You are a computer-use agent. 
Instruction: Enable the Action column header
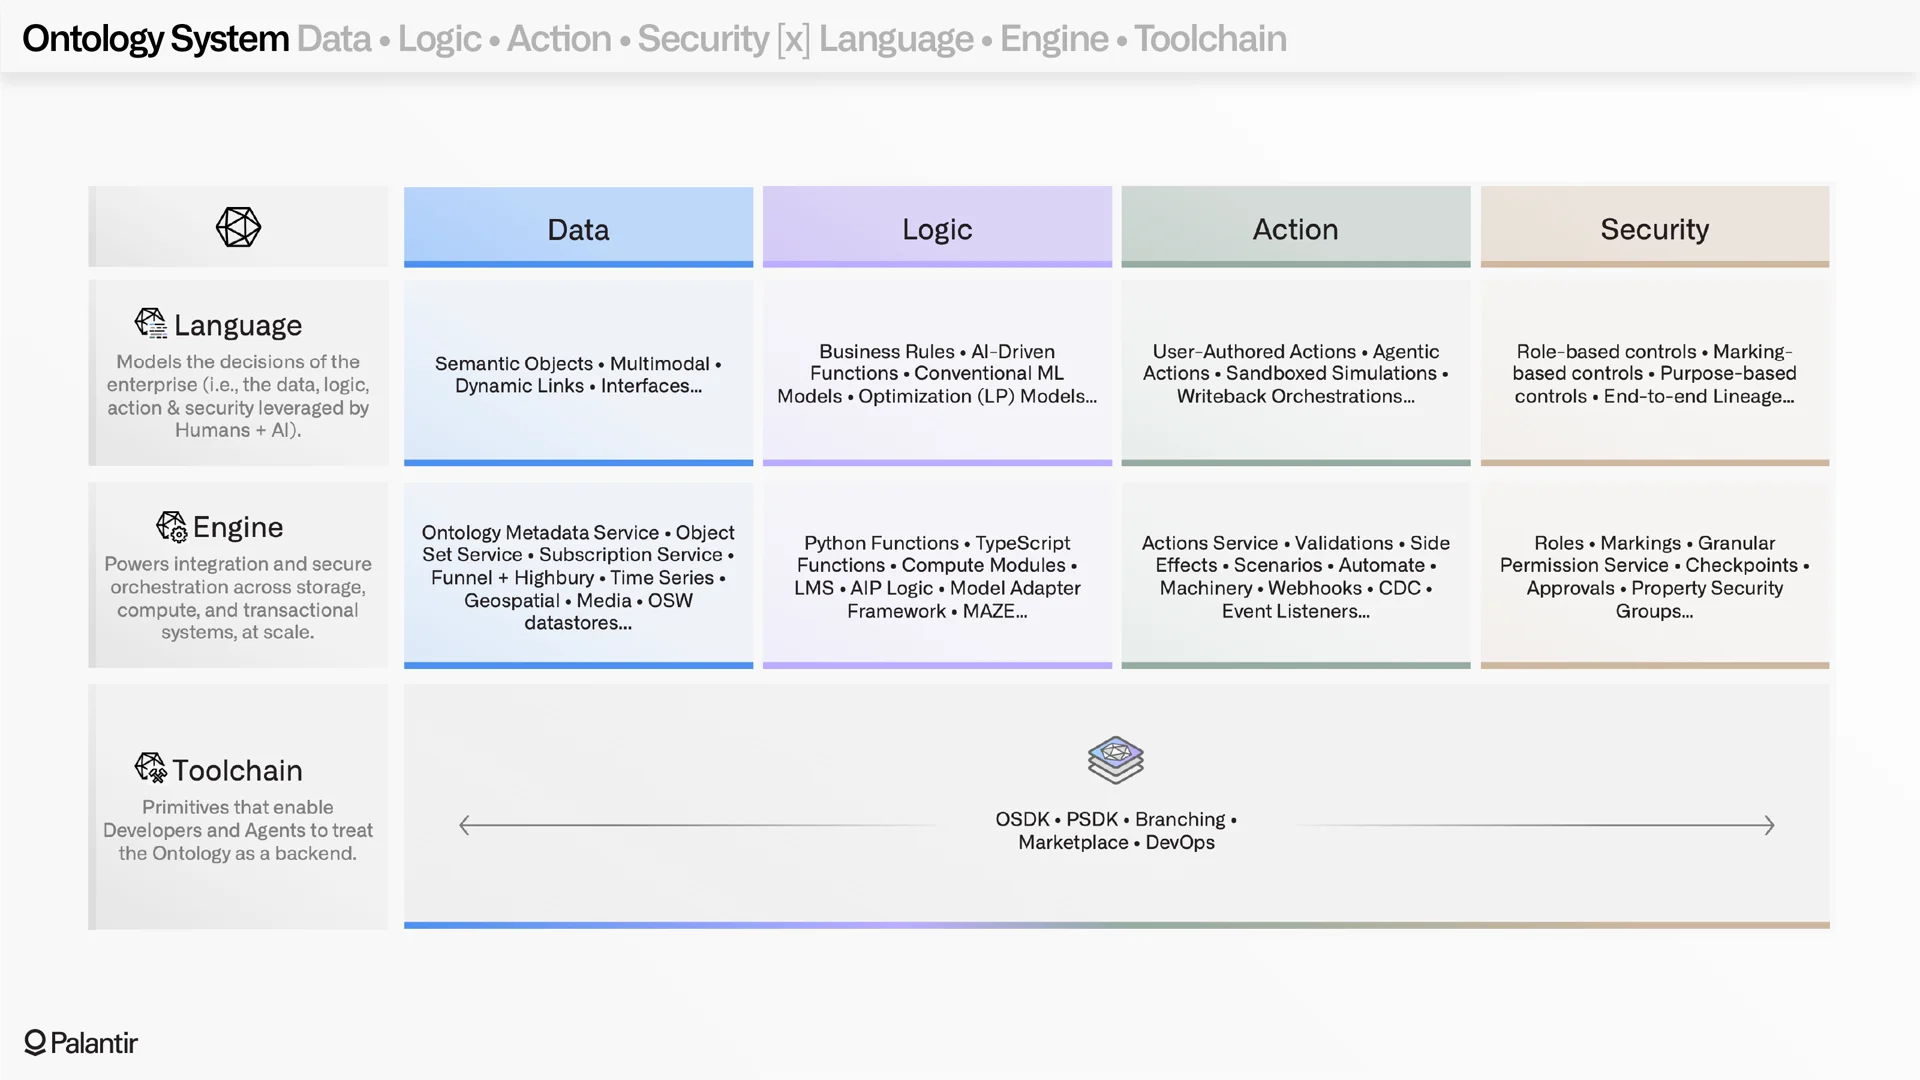click(x=1295, y=228)
